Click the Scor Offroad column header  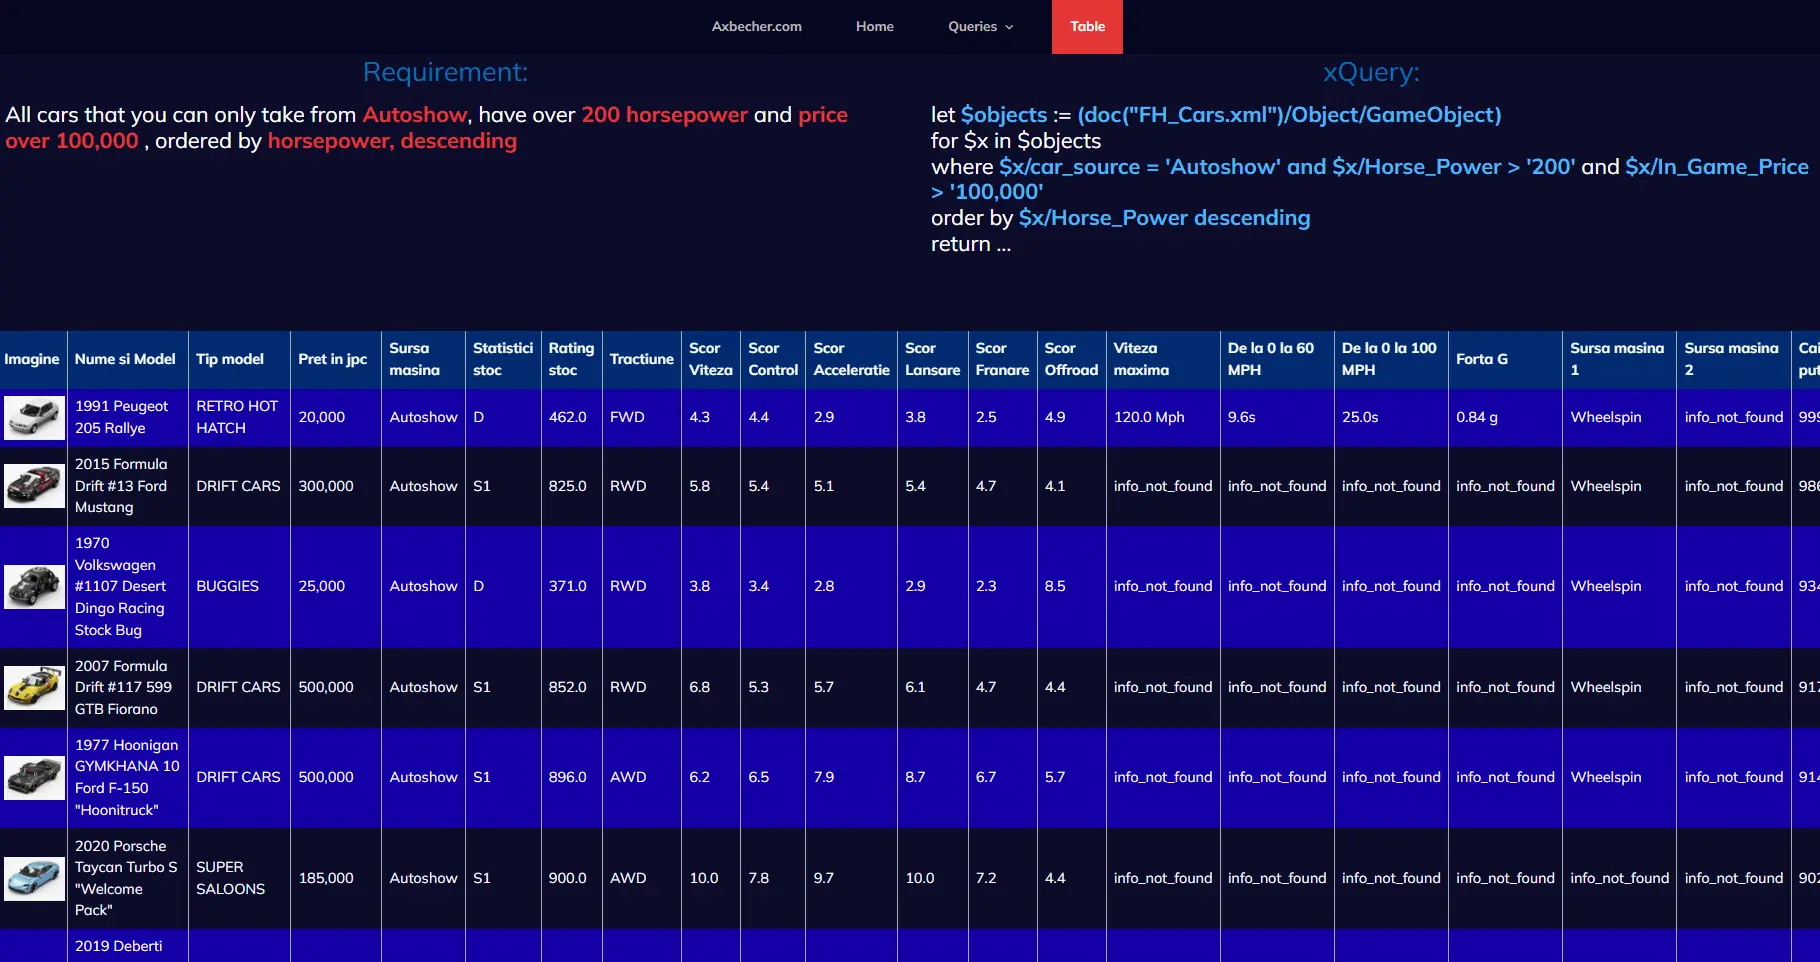point(1070,359)
